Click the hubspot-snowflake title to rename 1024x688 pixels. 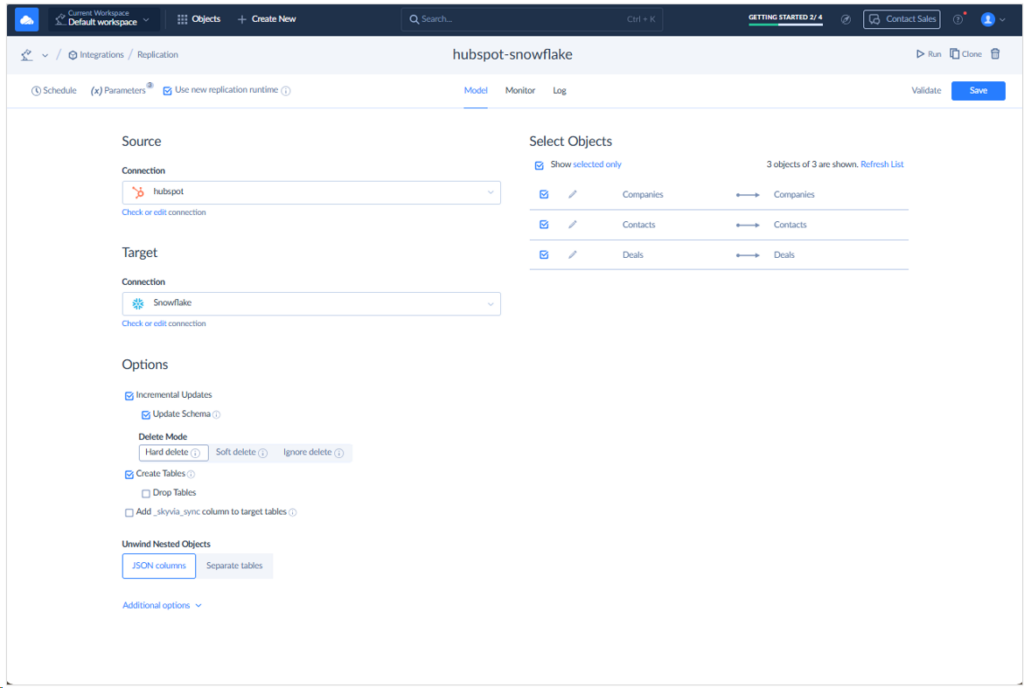coord(512,54)
